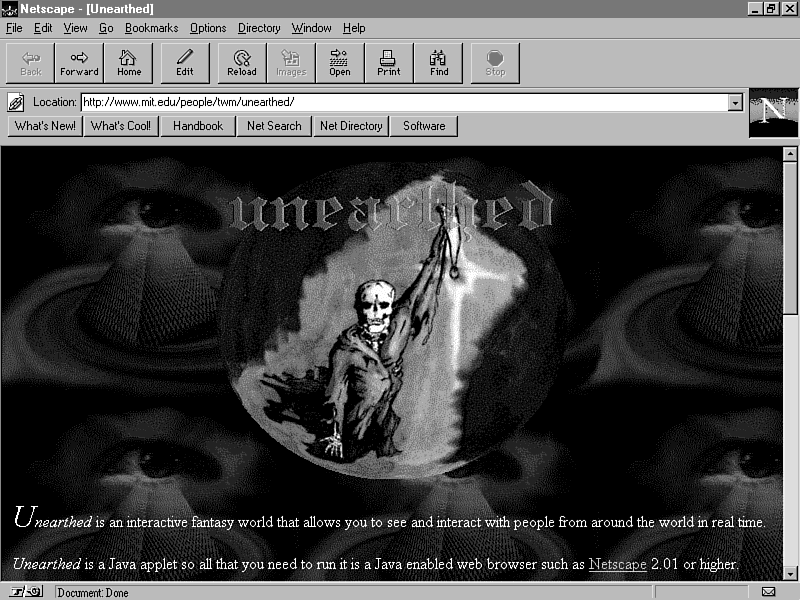
Task: Click the Back arrow toolbar button
Action: 31,62
